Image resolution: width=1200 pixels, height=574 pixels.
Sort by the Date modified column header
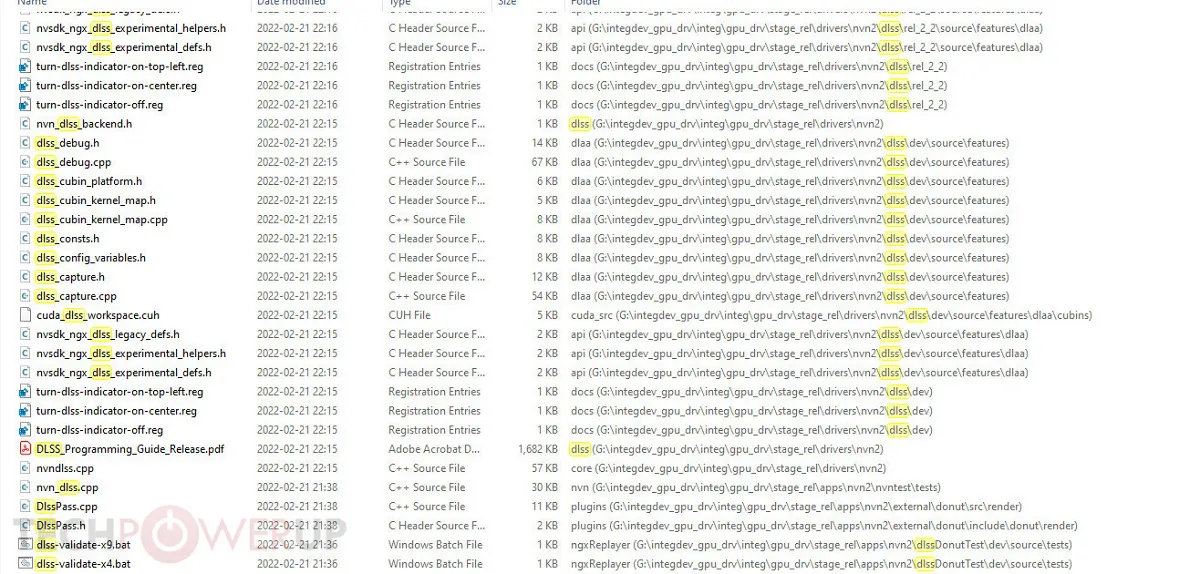pyautogui.click(x=291, y=3)
